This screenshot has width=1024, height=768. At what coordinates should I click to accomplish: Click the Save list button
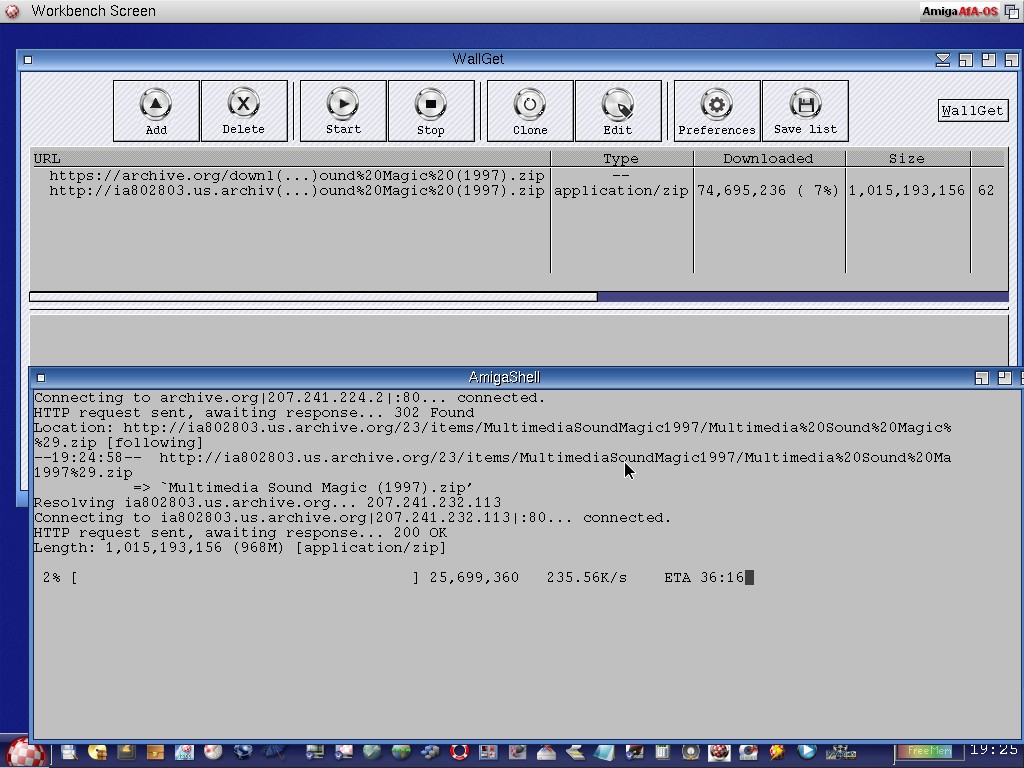pyautogui.click(x=805, y=111)
